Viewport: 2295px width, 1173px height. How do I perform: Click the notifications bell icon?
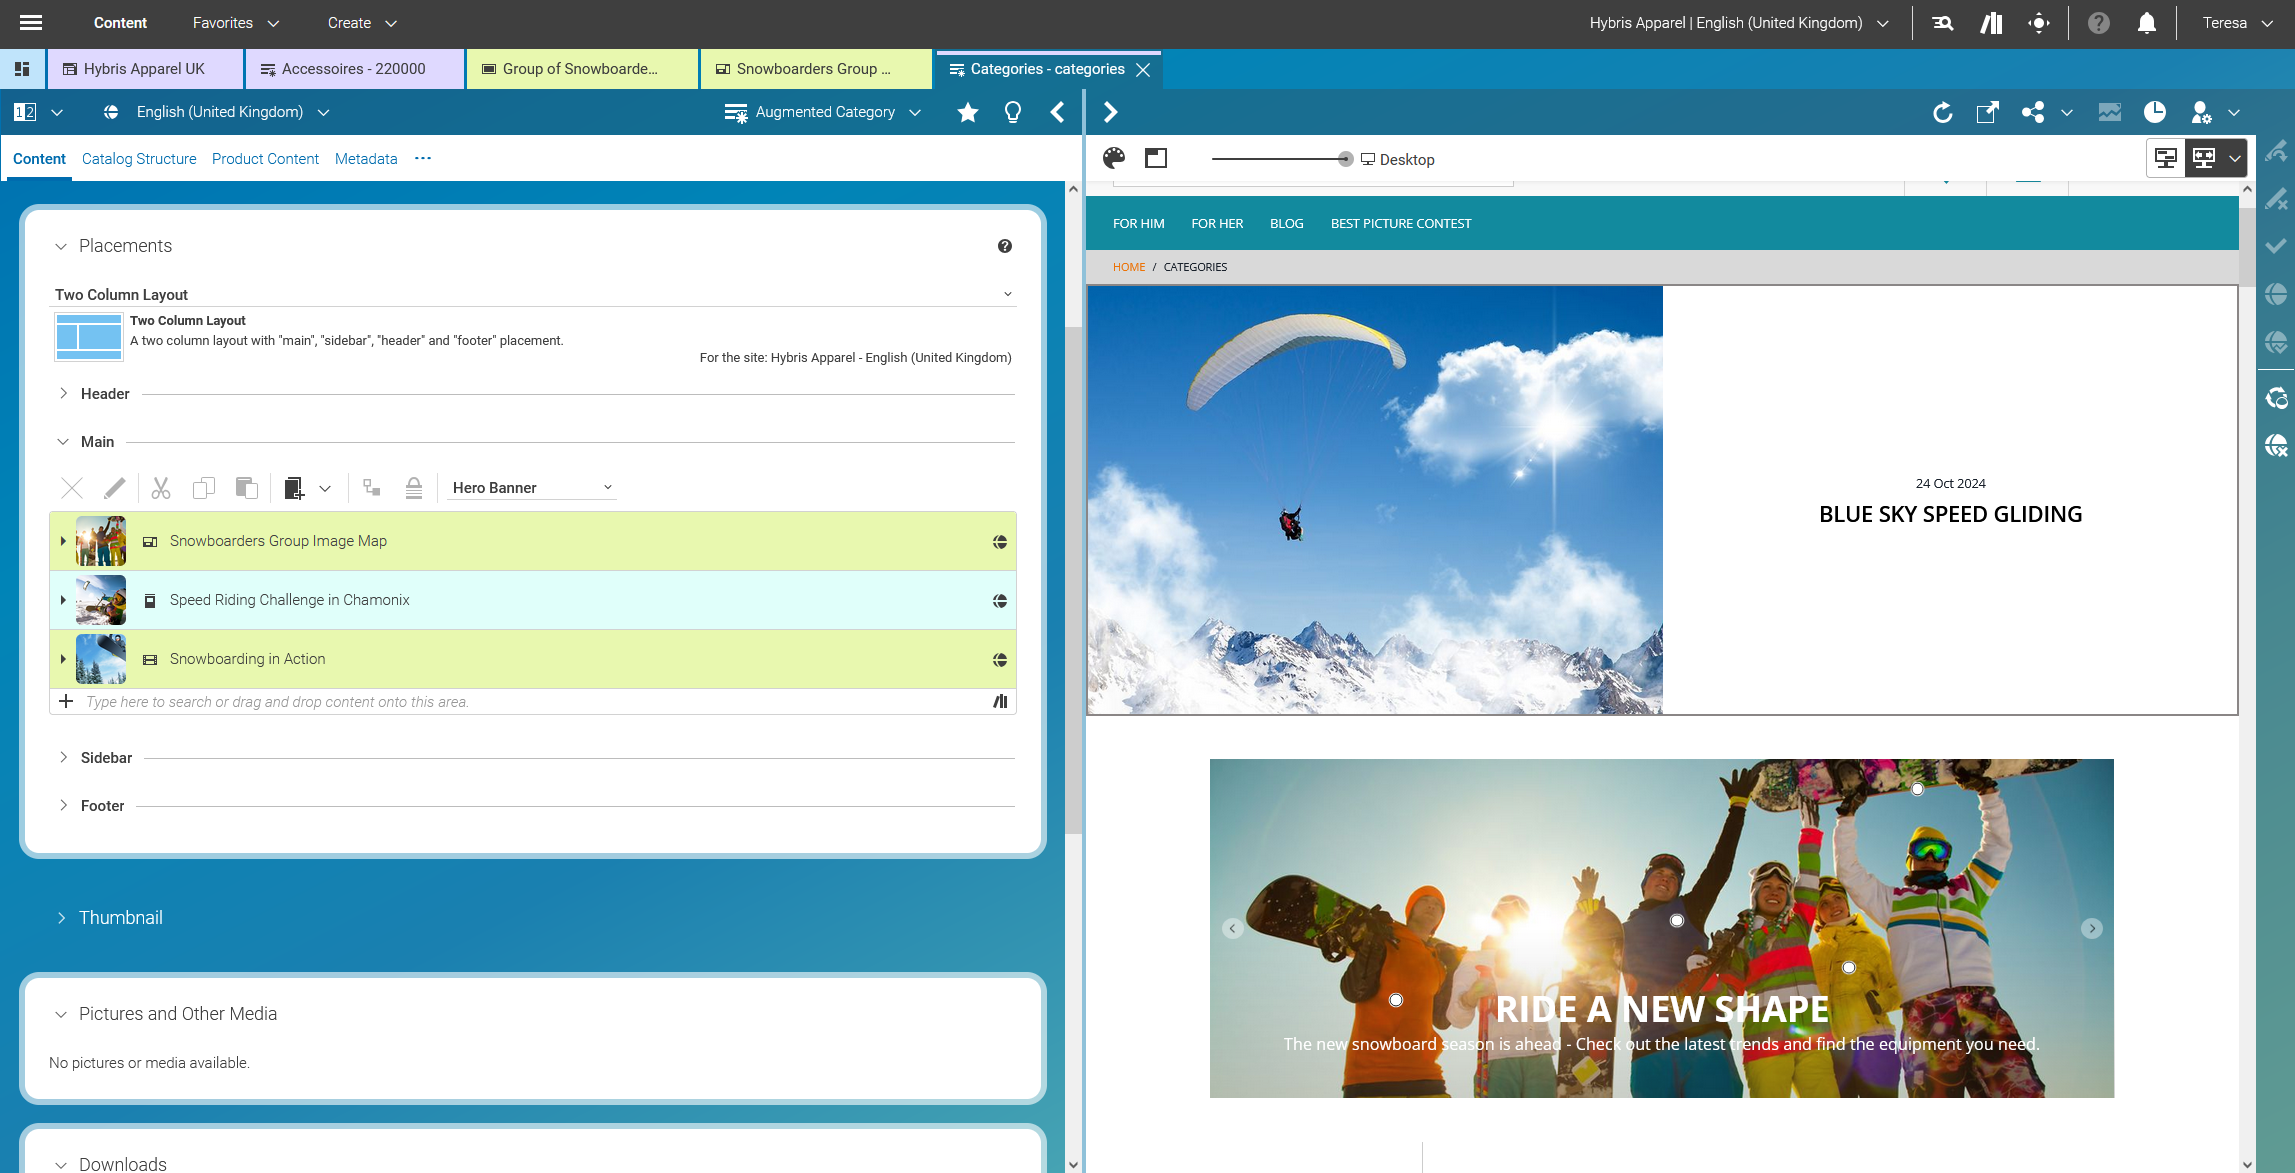pos(2147,23)
